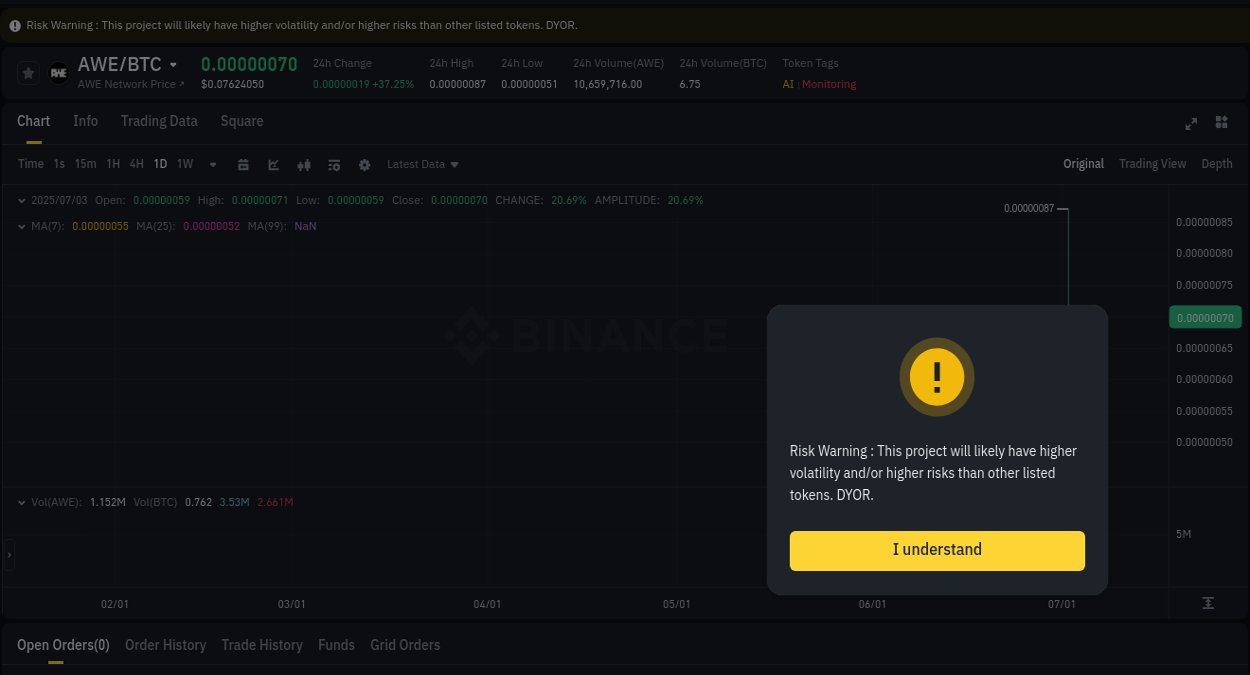This screenshot has width=1250, height=675.
Task: Open extra timeframes dropdown after 1W
Action: 212,164
